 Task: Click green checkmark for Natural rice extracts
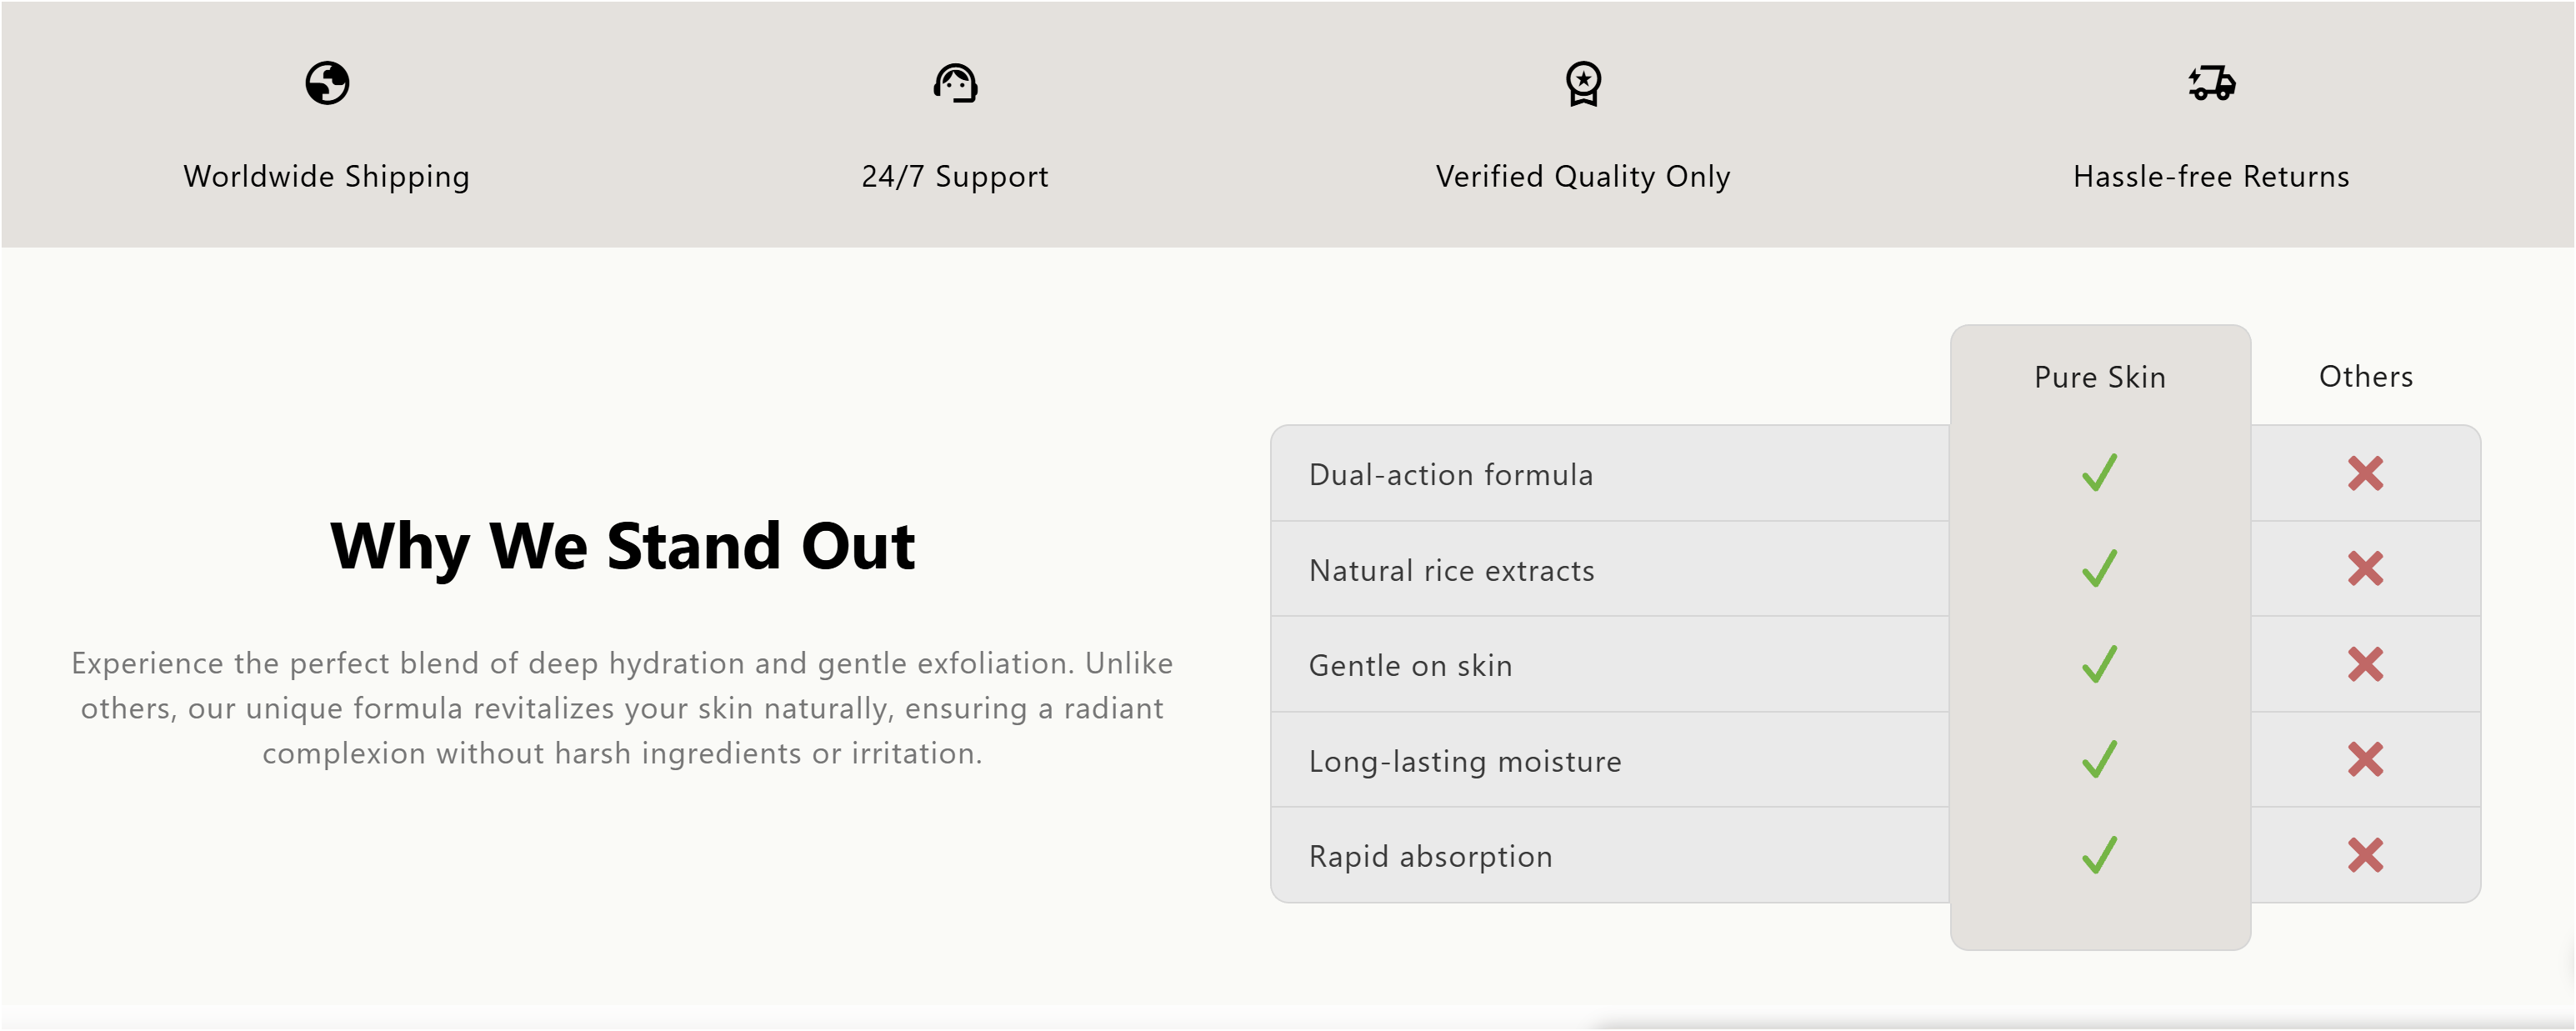[2099, 569]
